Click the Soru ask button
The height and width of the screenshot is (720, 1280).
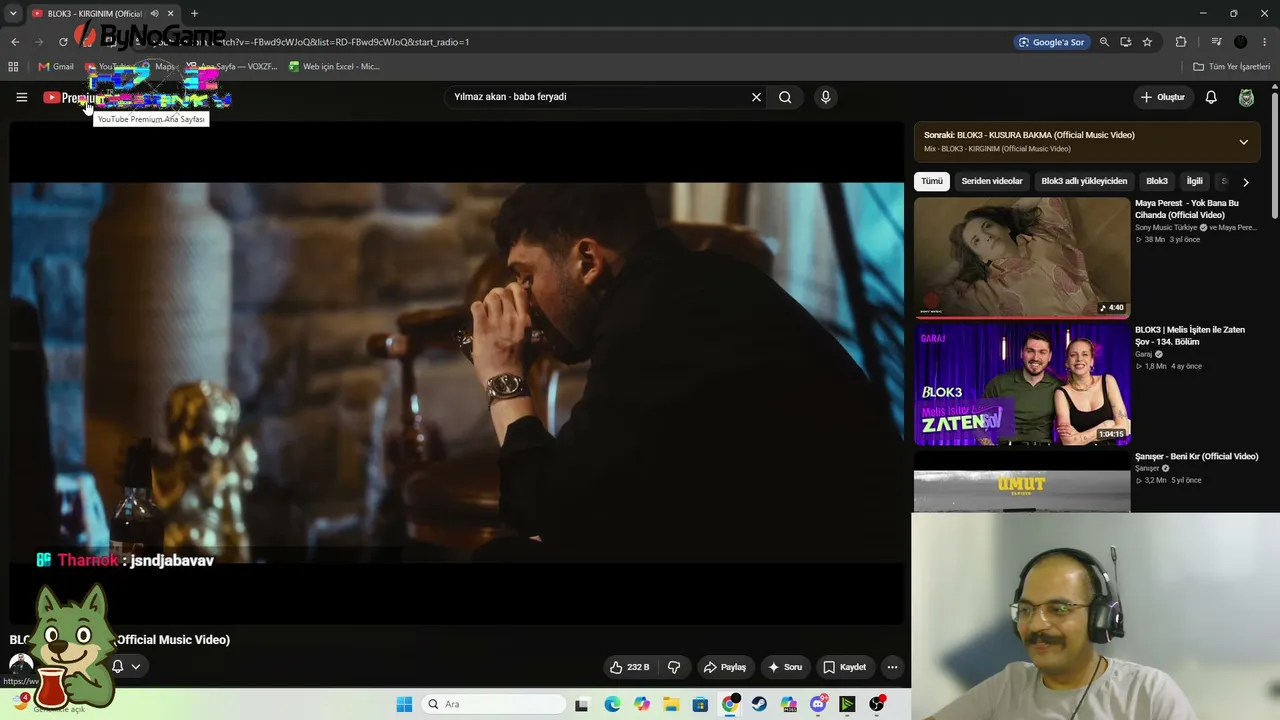pyautogui.click(x=785, y=667)
